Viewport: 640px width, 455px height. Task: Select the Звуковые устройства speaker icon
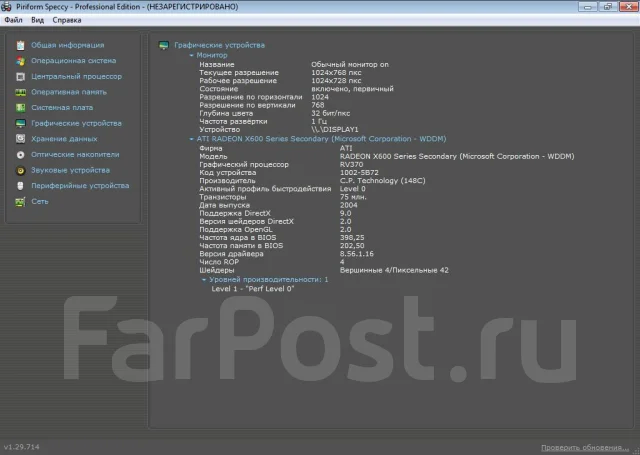click(x=20, y=171)
